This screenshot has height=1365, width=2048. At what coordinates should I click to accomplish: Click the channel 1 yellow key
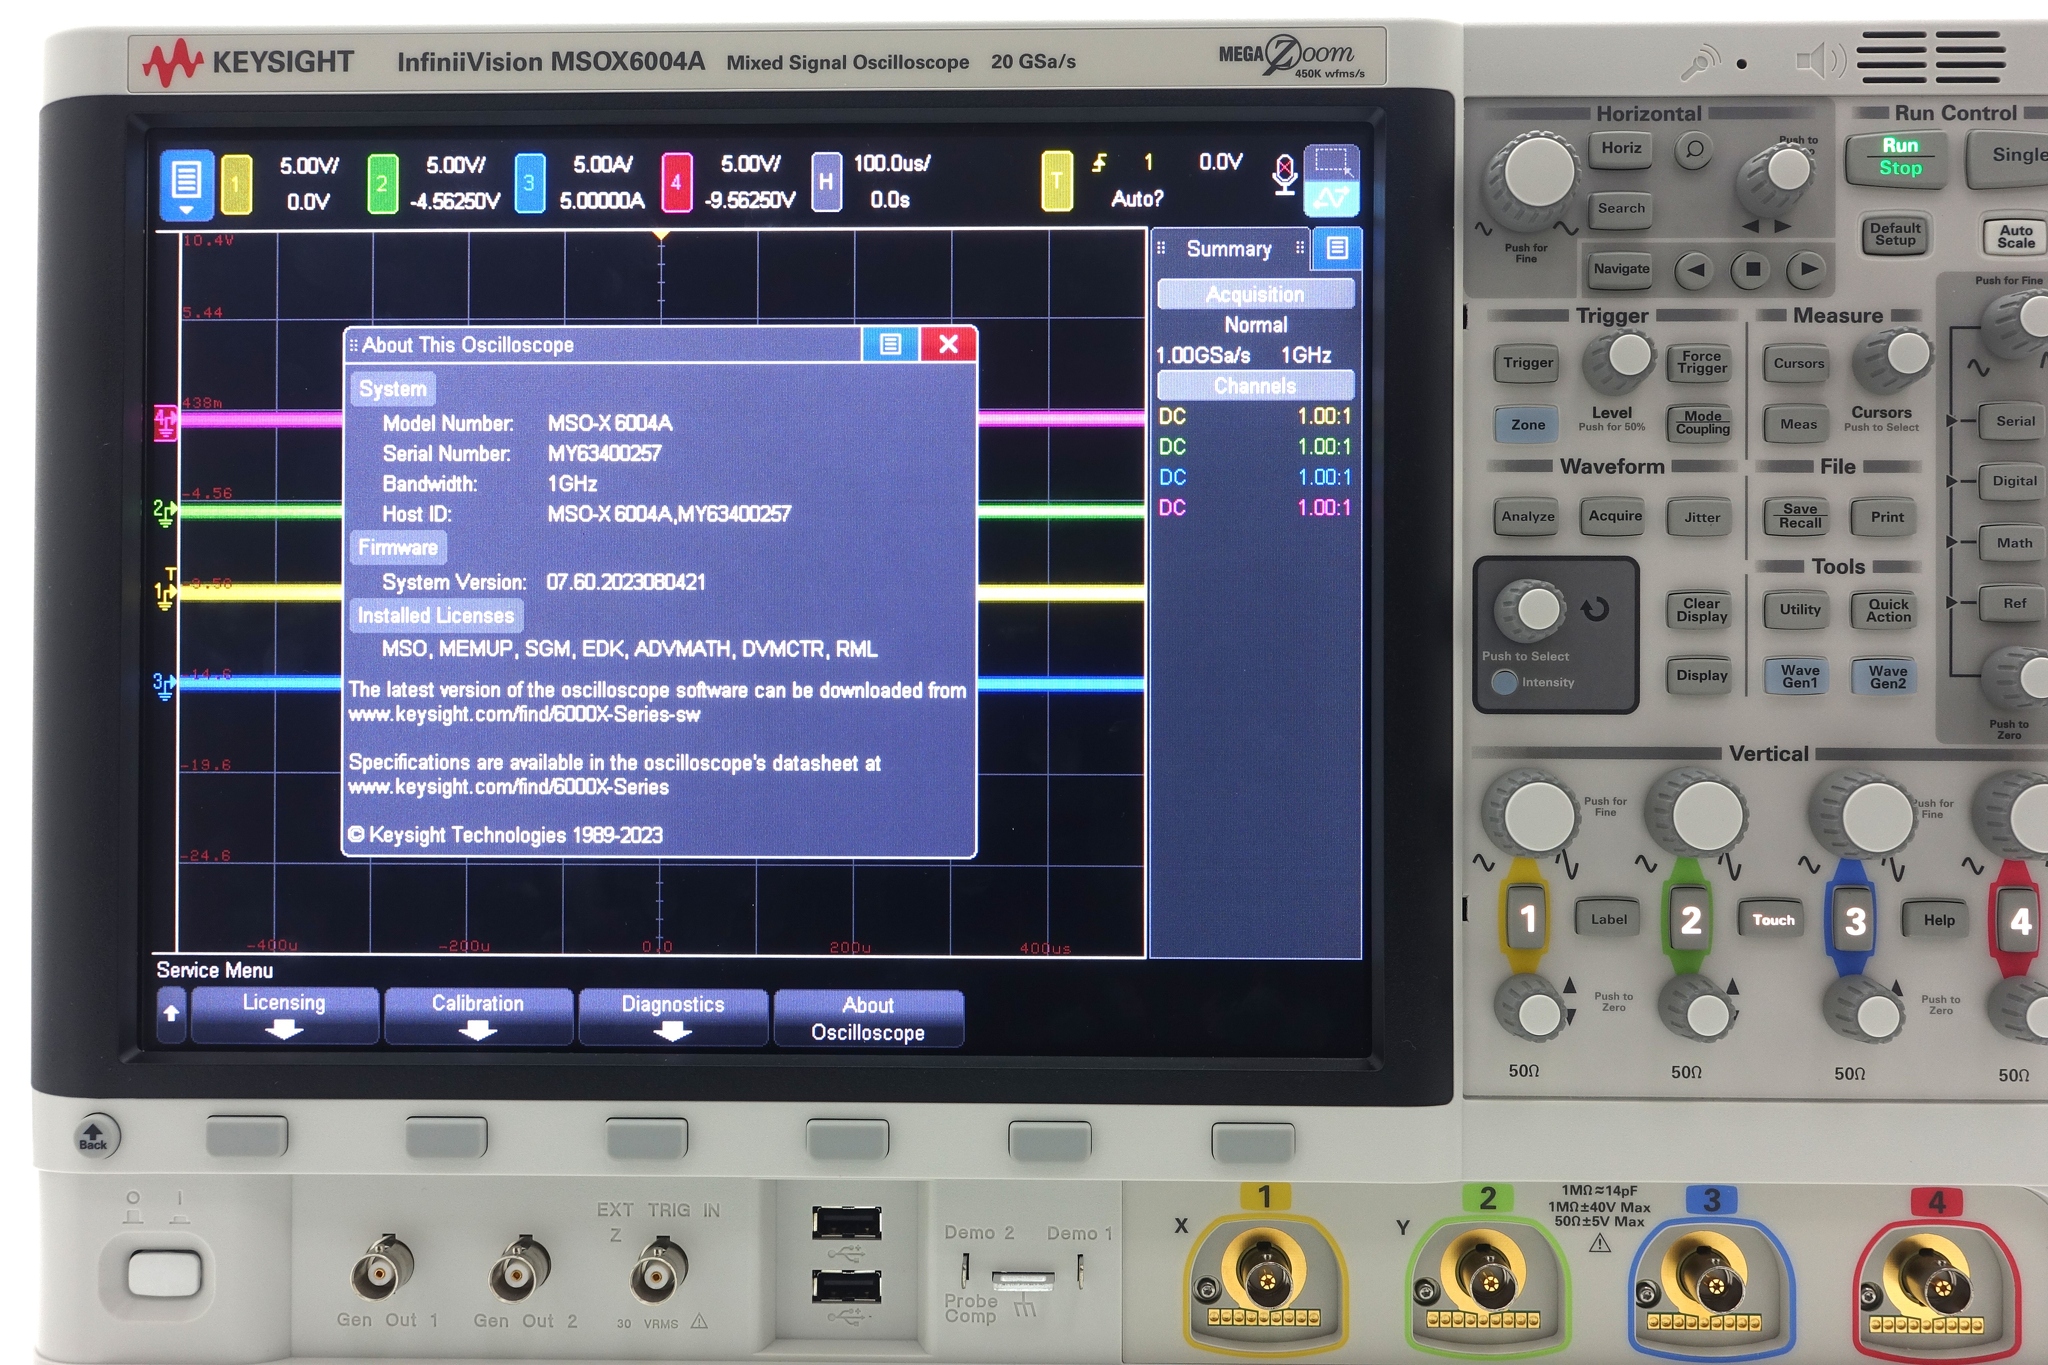coord(1526,919)
